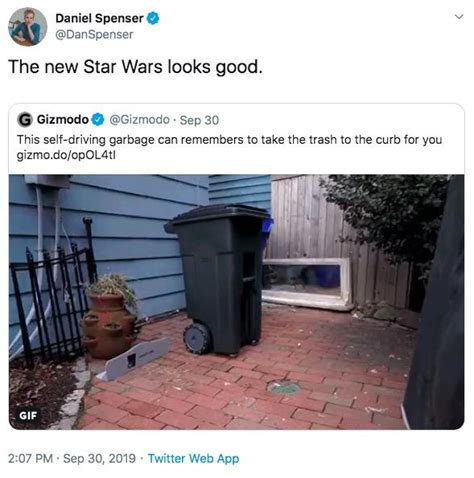Open the Gizmodo account name
Image resolution: width=474 pixels, height=478 pixels.
tap(63, 119)
